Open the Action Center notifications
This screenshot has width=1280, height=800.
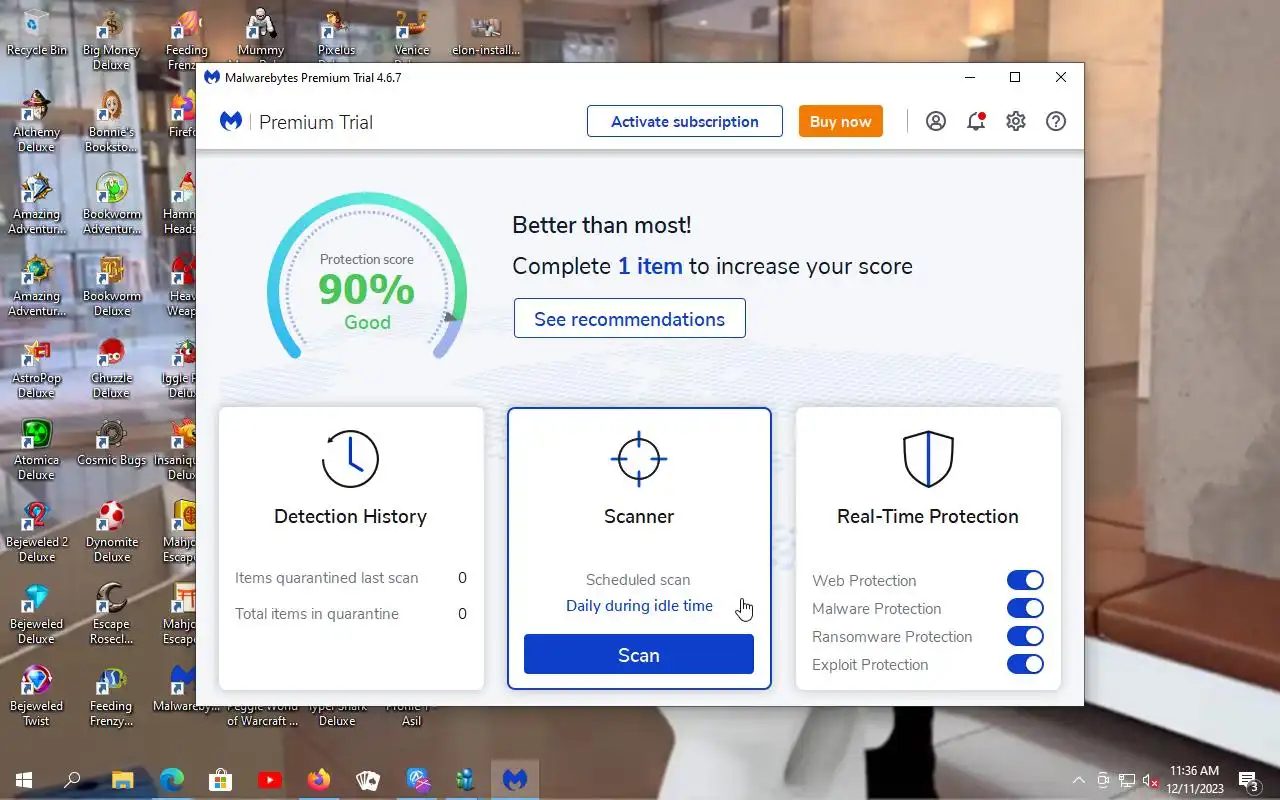click(x=1248, y=780)
